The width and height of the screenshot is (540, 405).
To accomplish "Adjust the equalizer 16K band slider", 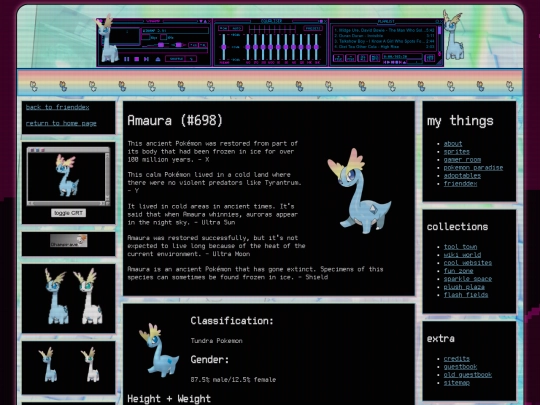I will [316, 47].
